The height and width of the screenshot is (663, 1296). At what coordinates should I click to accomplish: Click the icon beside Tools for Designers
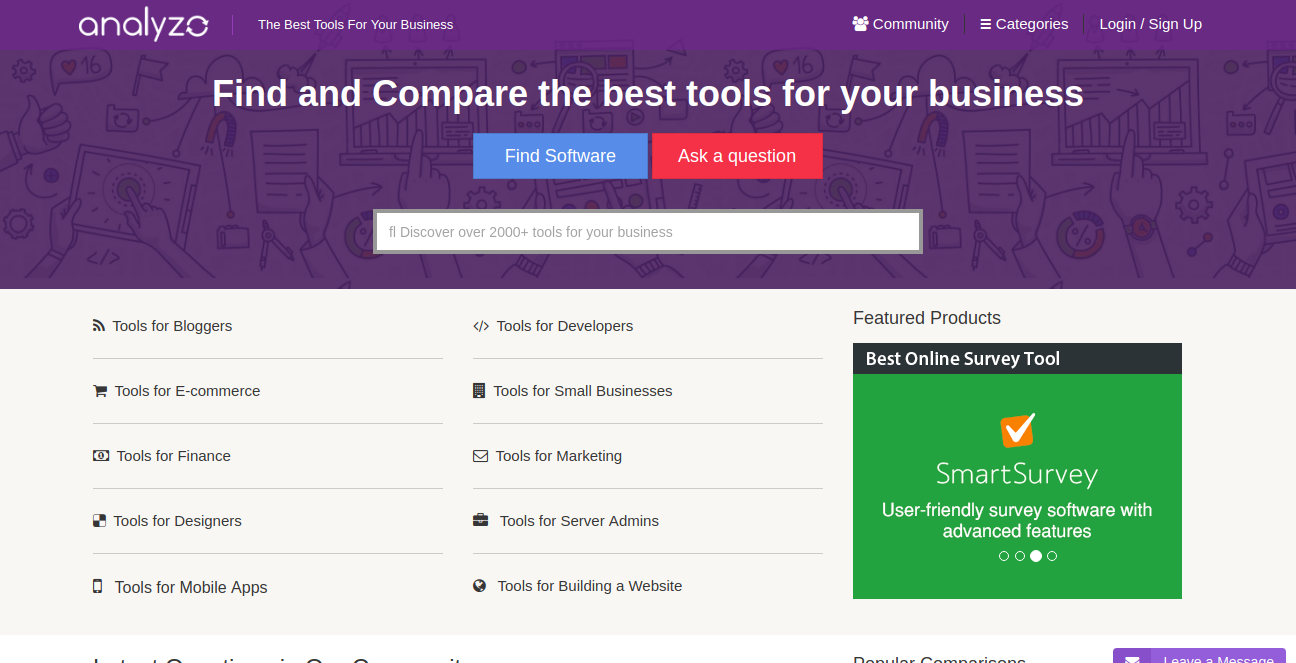click(x=99, y=521)
